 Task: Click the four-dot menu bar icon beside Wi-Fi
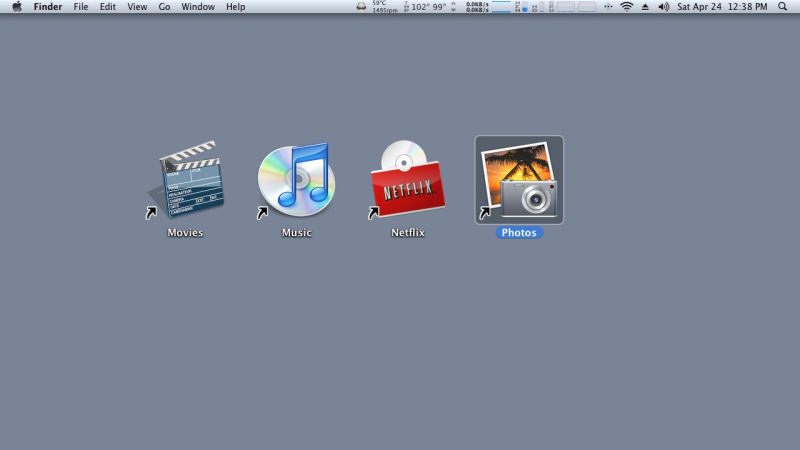(608, 7)
